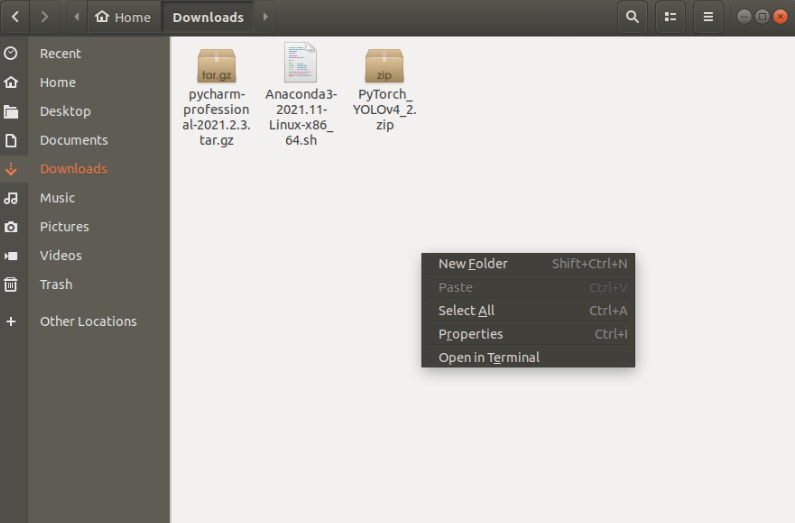
Task: Click the small right path-bar scroll arrow
Action: pos(265,17)
